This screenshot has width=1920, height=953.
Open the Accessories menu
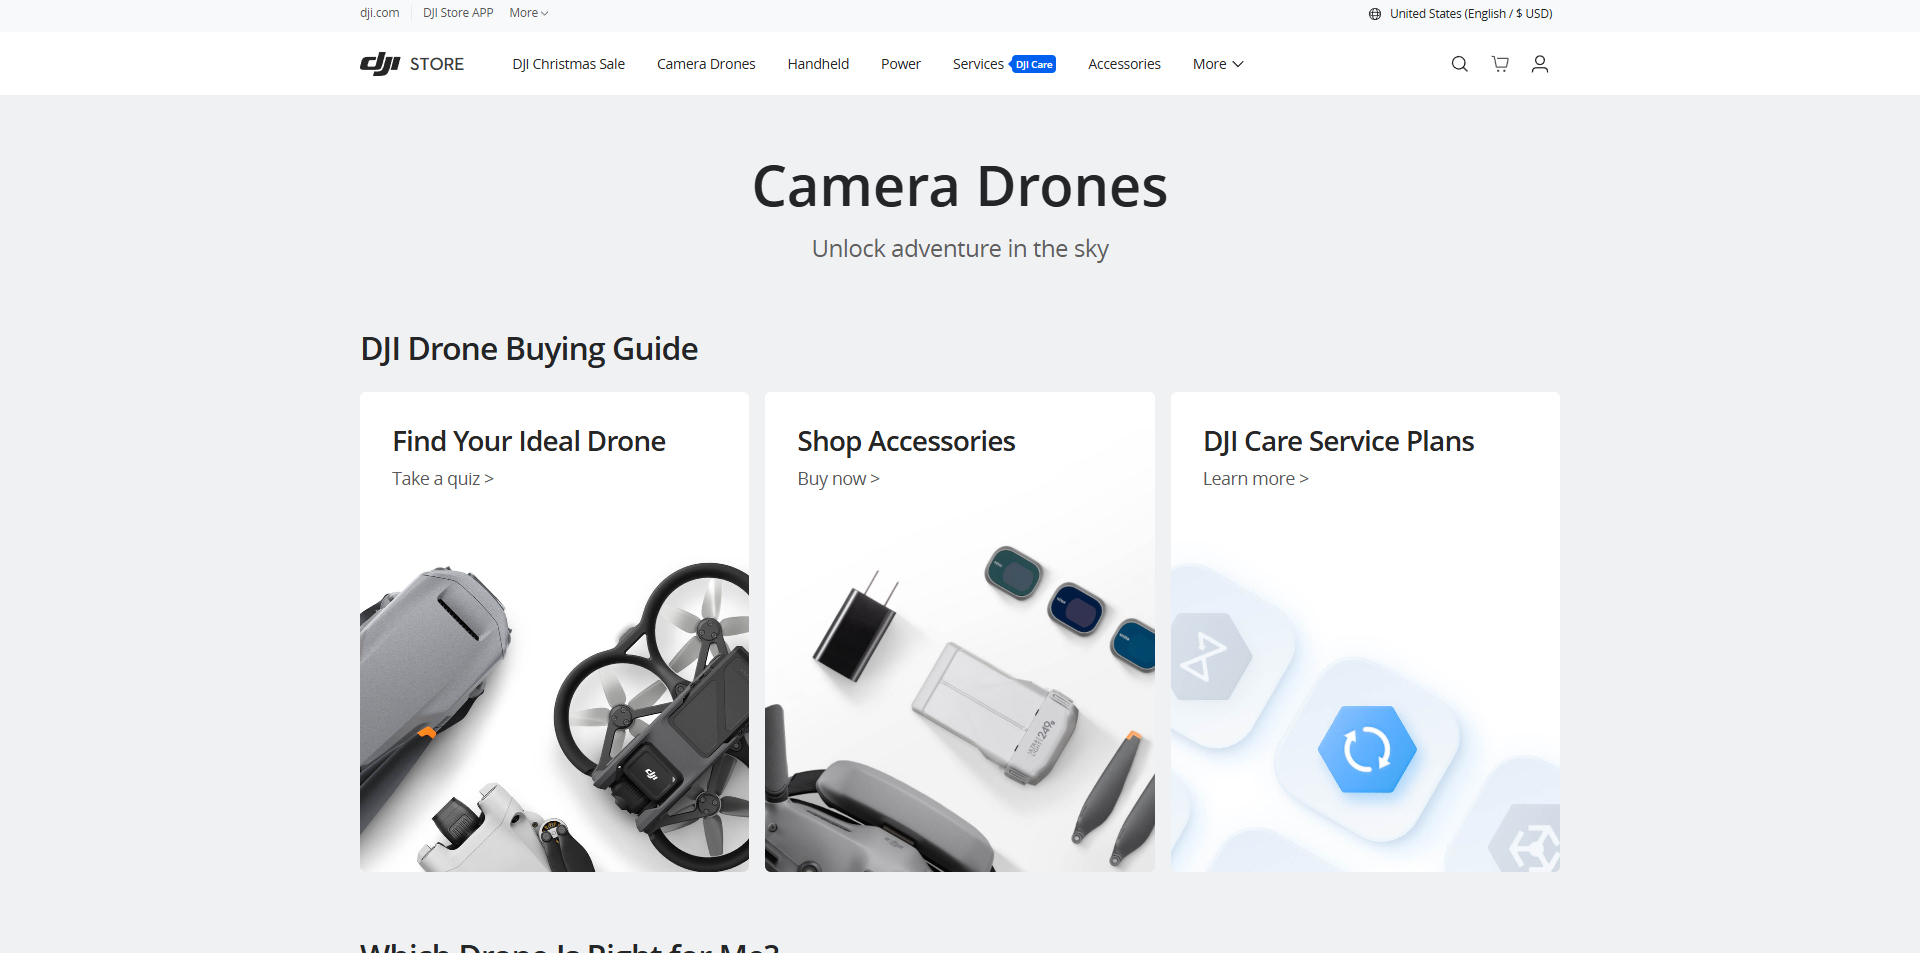click(x=1124, y=63)
